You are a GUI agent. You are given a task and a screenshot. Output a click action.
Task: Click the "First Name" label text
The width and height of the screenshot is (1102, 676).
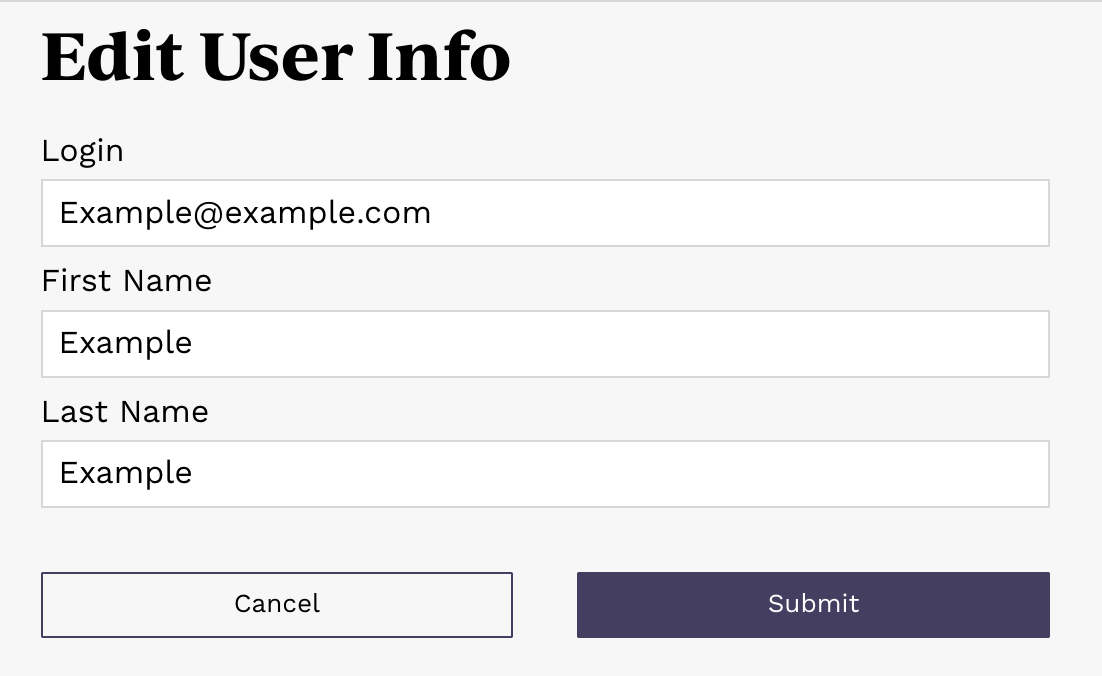click(x=127, y=281)
